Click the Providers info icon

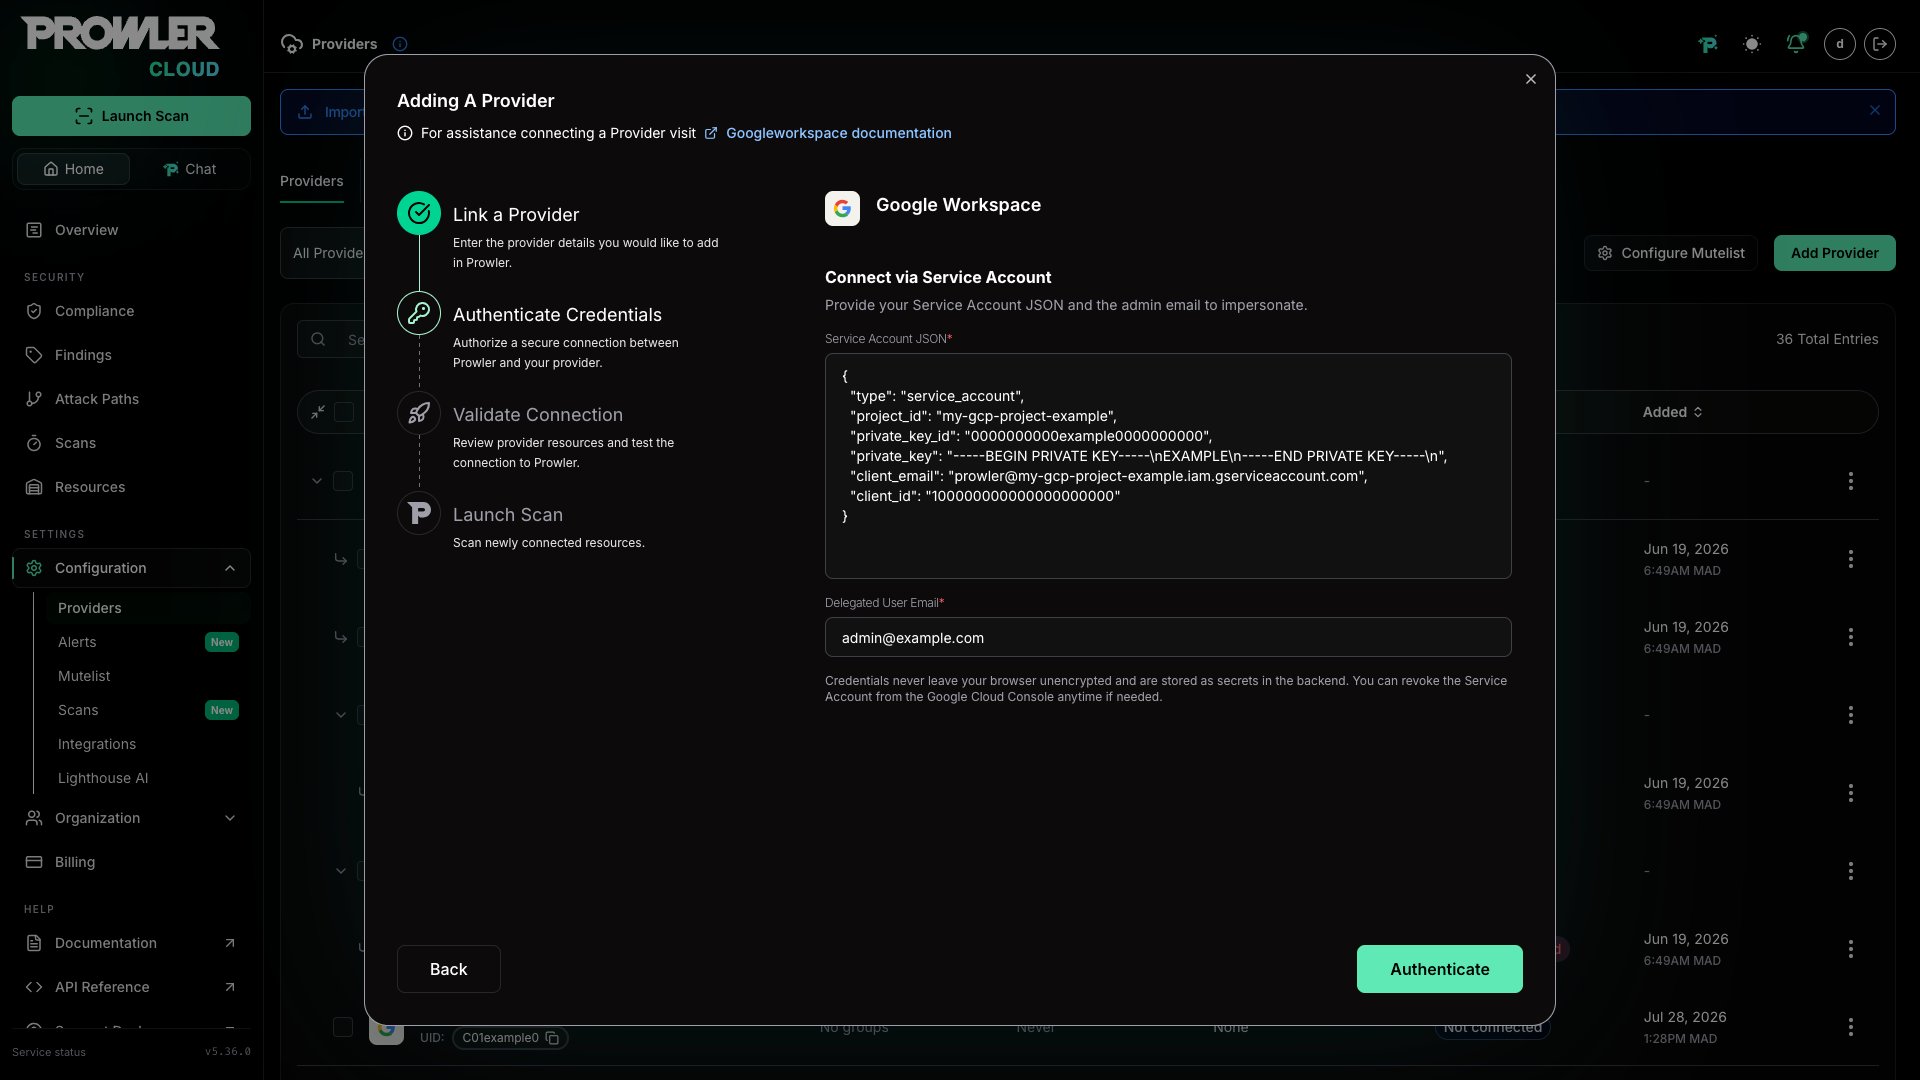(x=400, y=44)
